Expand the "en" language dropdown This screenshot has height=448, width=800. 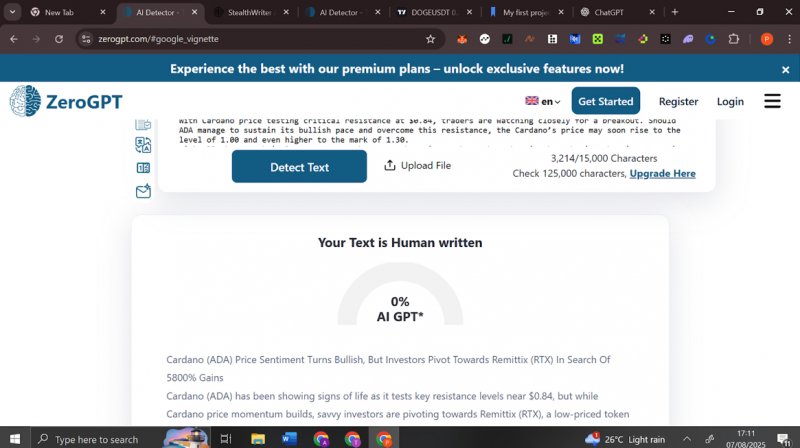pyautogui.click(x=543, y=101)
